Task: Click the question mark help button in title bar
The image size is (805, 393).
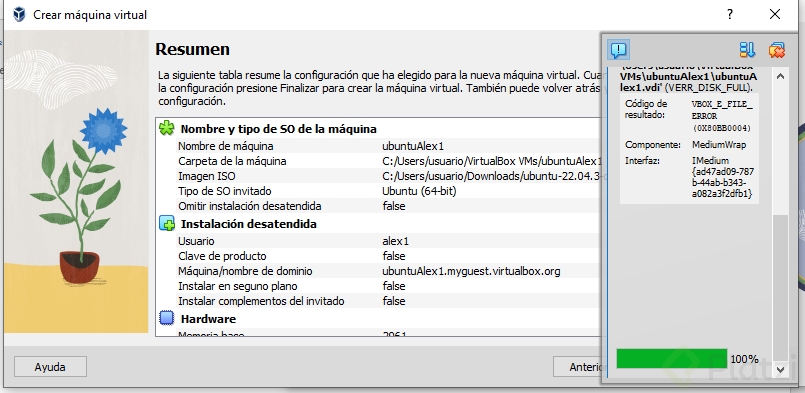Action: (730, 14)
